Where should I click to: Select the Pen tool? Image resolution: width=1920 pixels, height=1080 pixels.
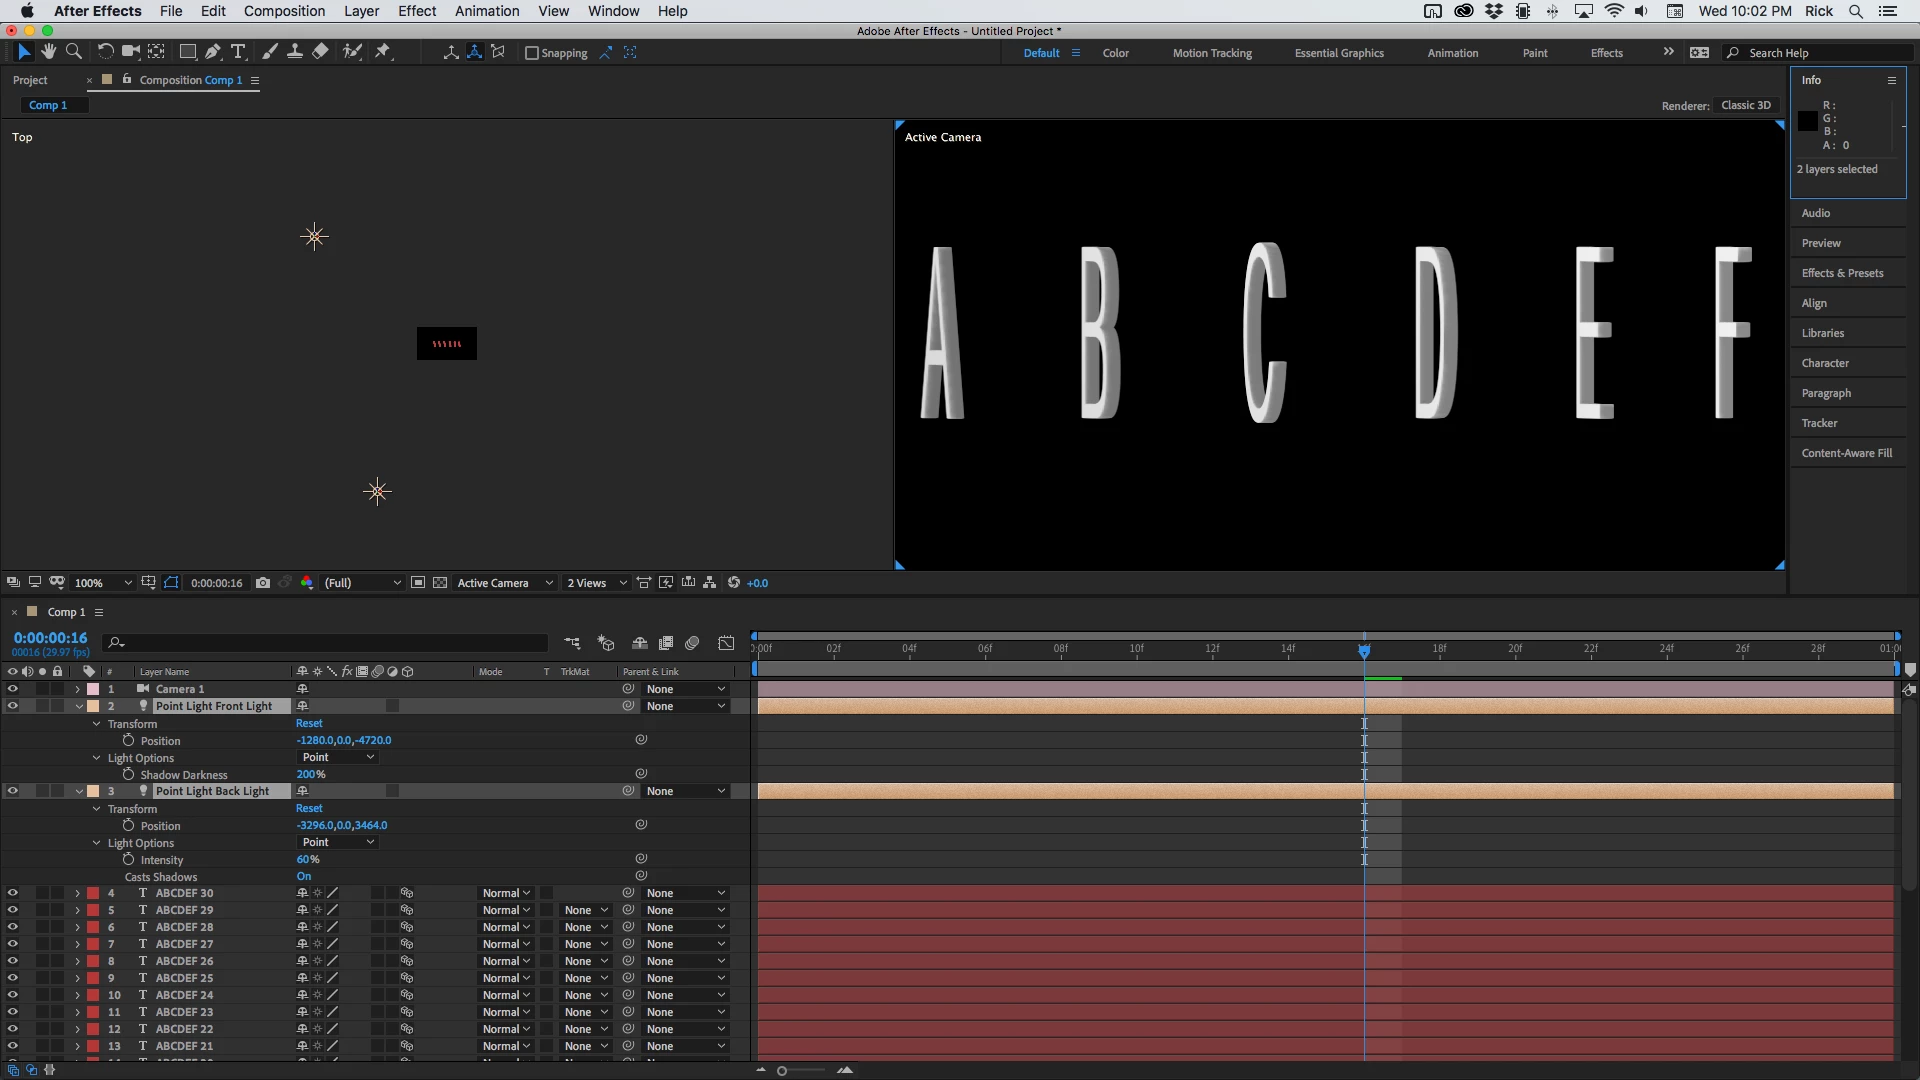pos(212,52)
